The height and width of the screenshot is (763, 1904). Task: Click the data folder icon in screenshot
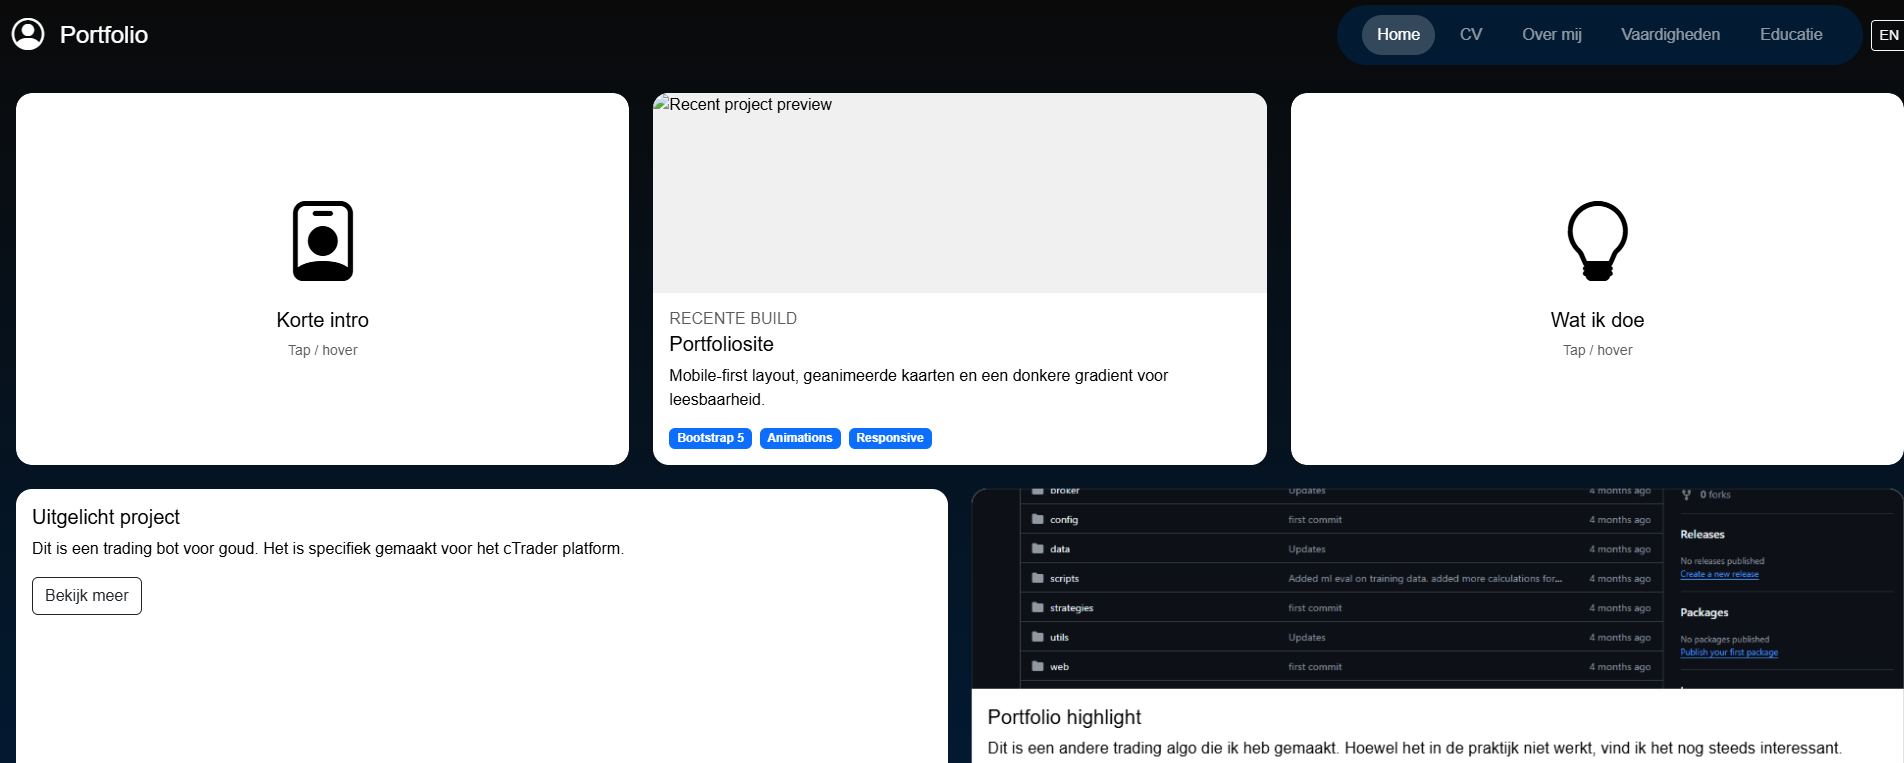(x=1038, y=549)
